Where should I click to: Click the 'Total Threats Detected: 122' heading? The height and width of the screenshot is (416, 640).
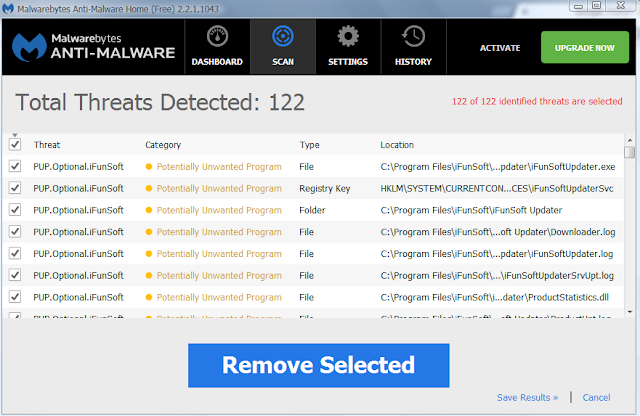(160, 102)
